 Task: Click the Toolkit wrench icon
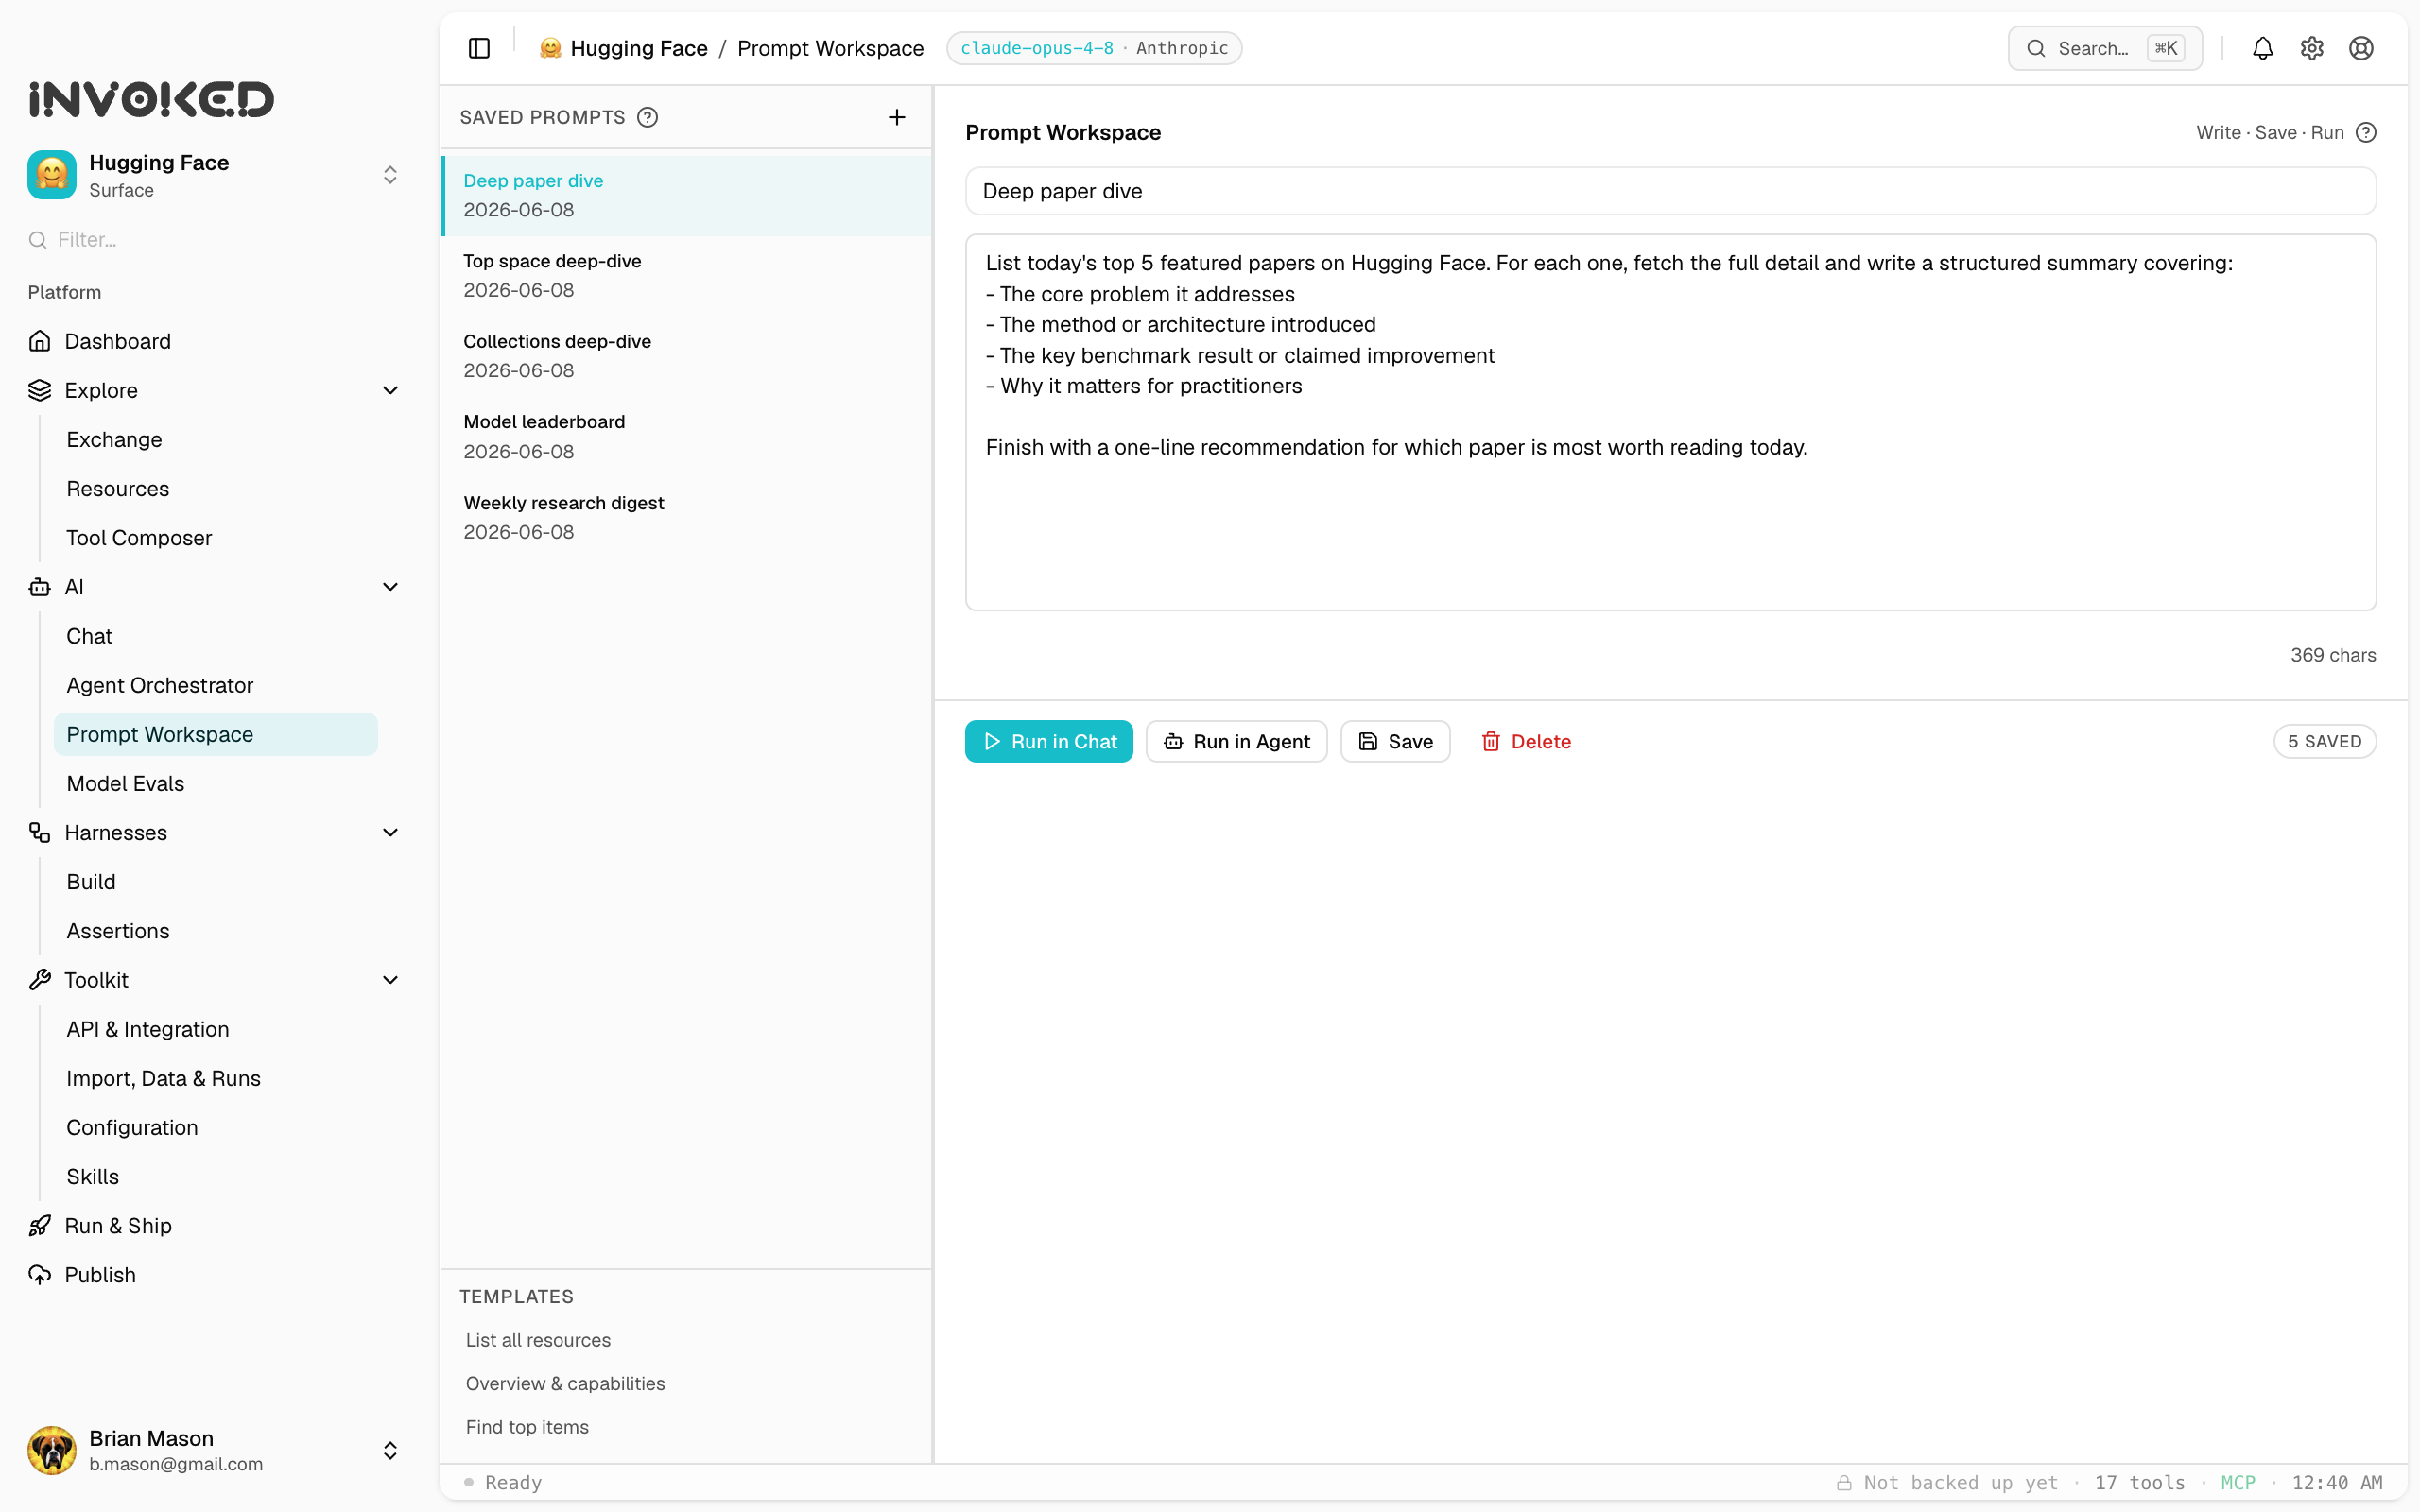click(39, 980)
